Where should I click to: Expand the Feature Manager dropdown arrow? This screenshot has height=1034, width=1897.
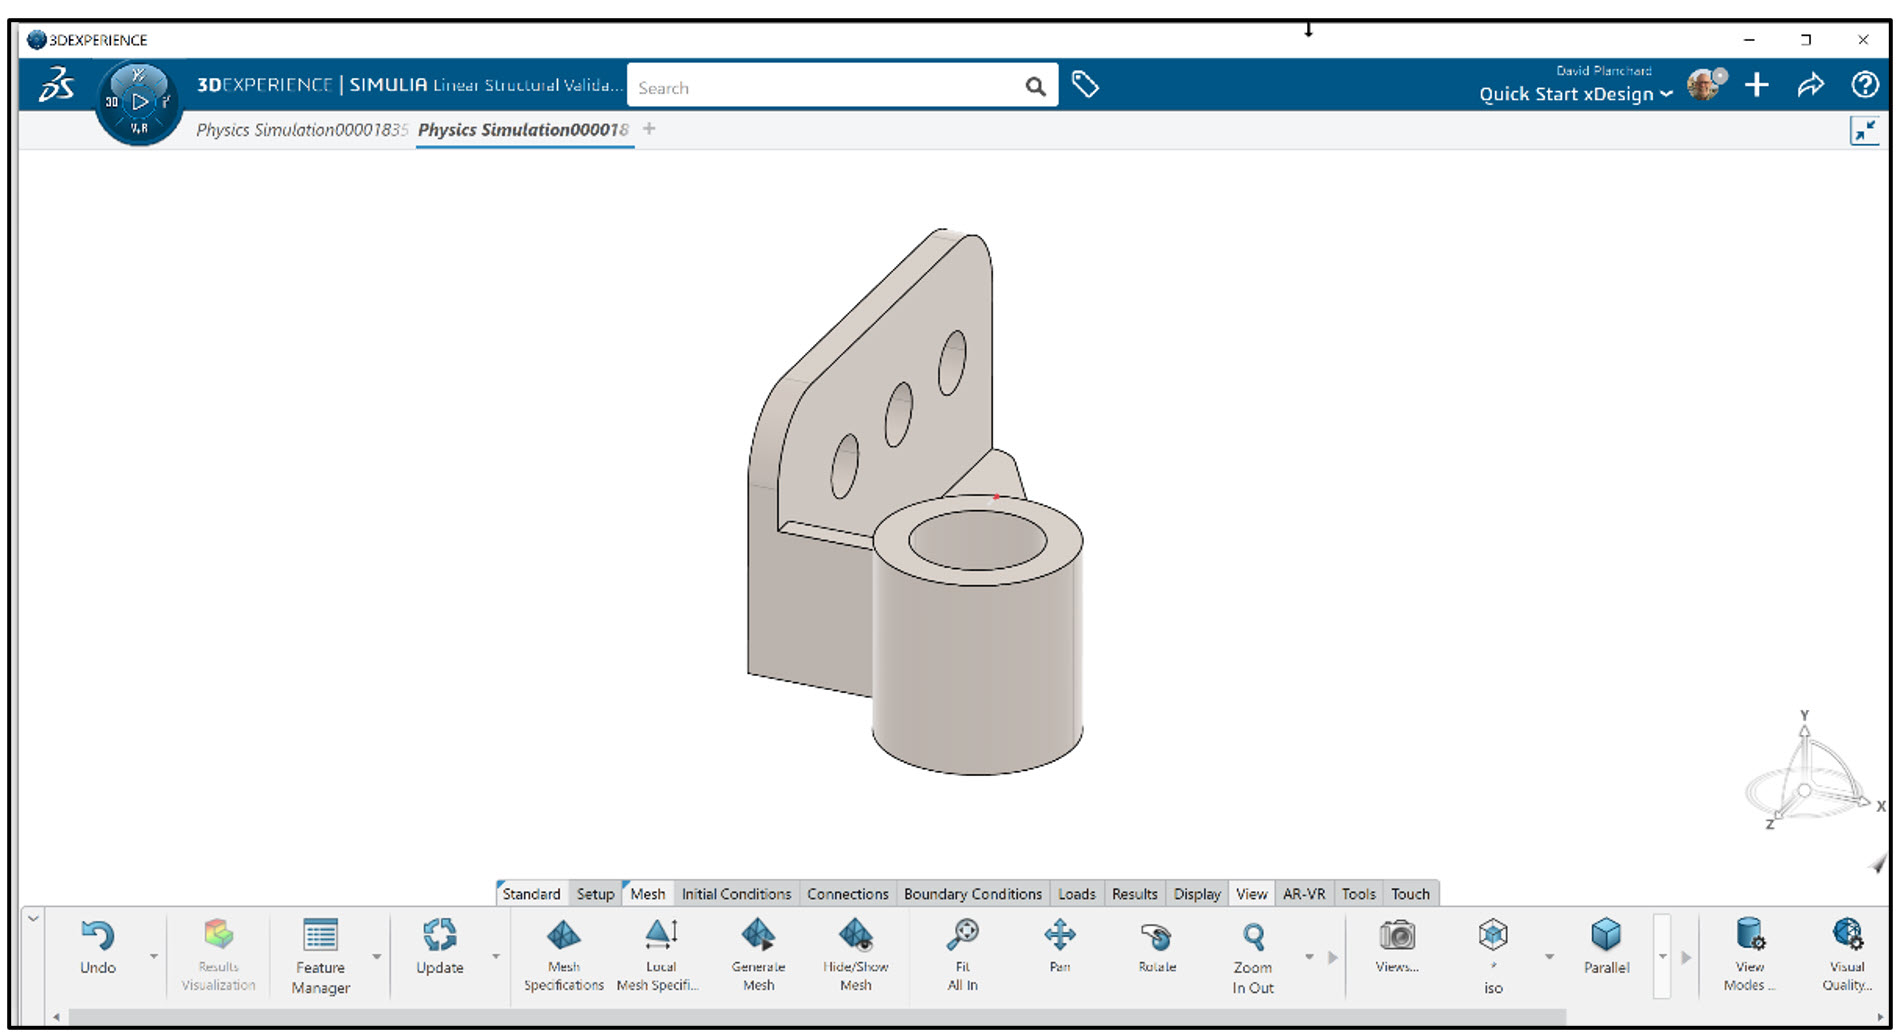click(x=377, y=956)
